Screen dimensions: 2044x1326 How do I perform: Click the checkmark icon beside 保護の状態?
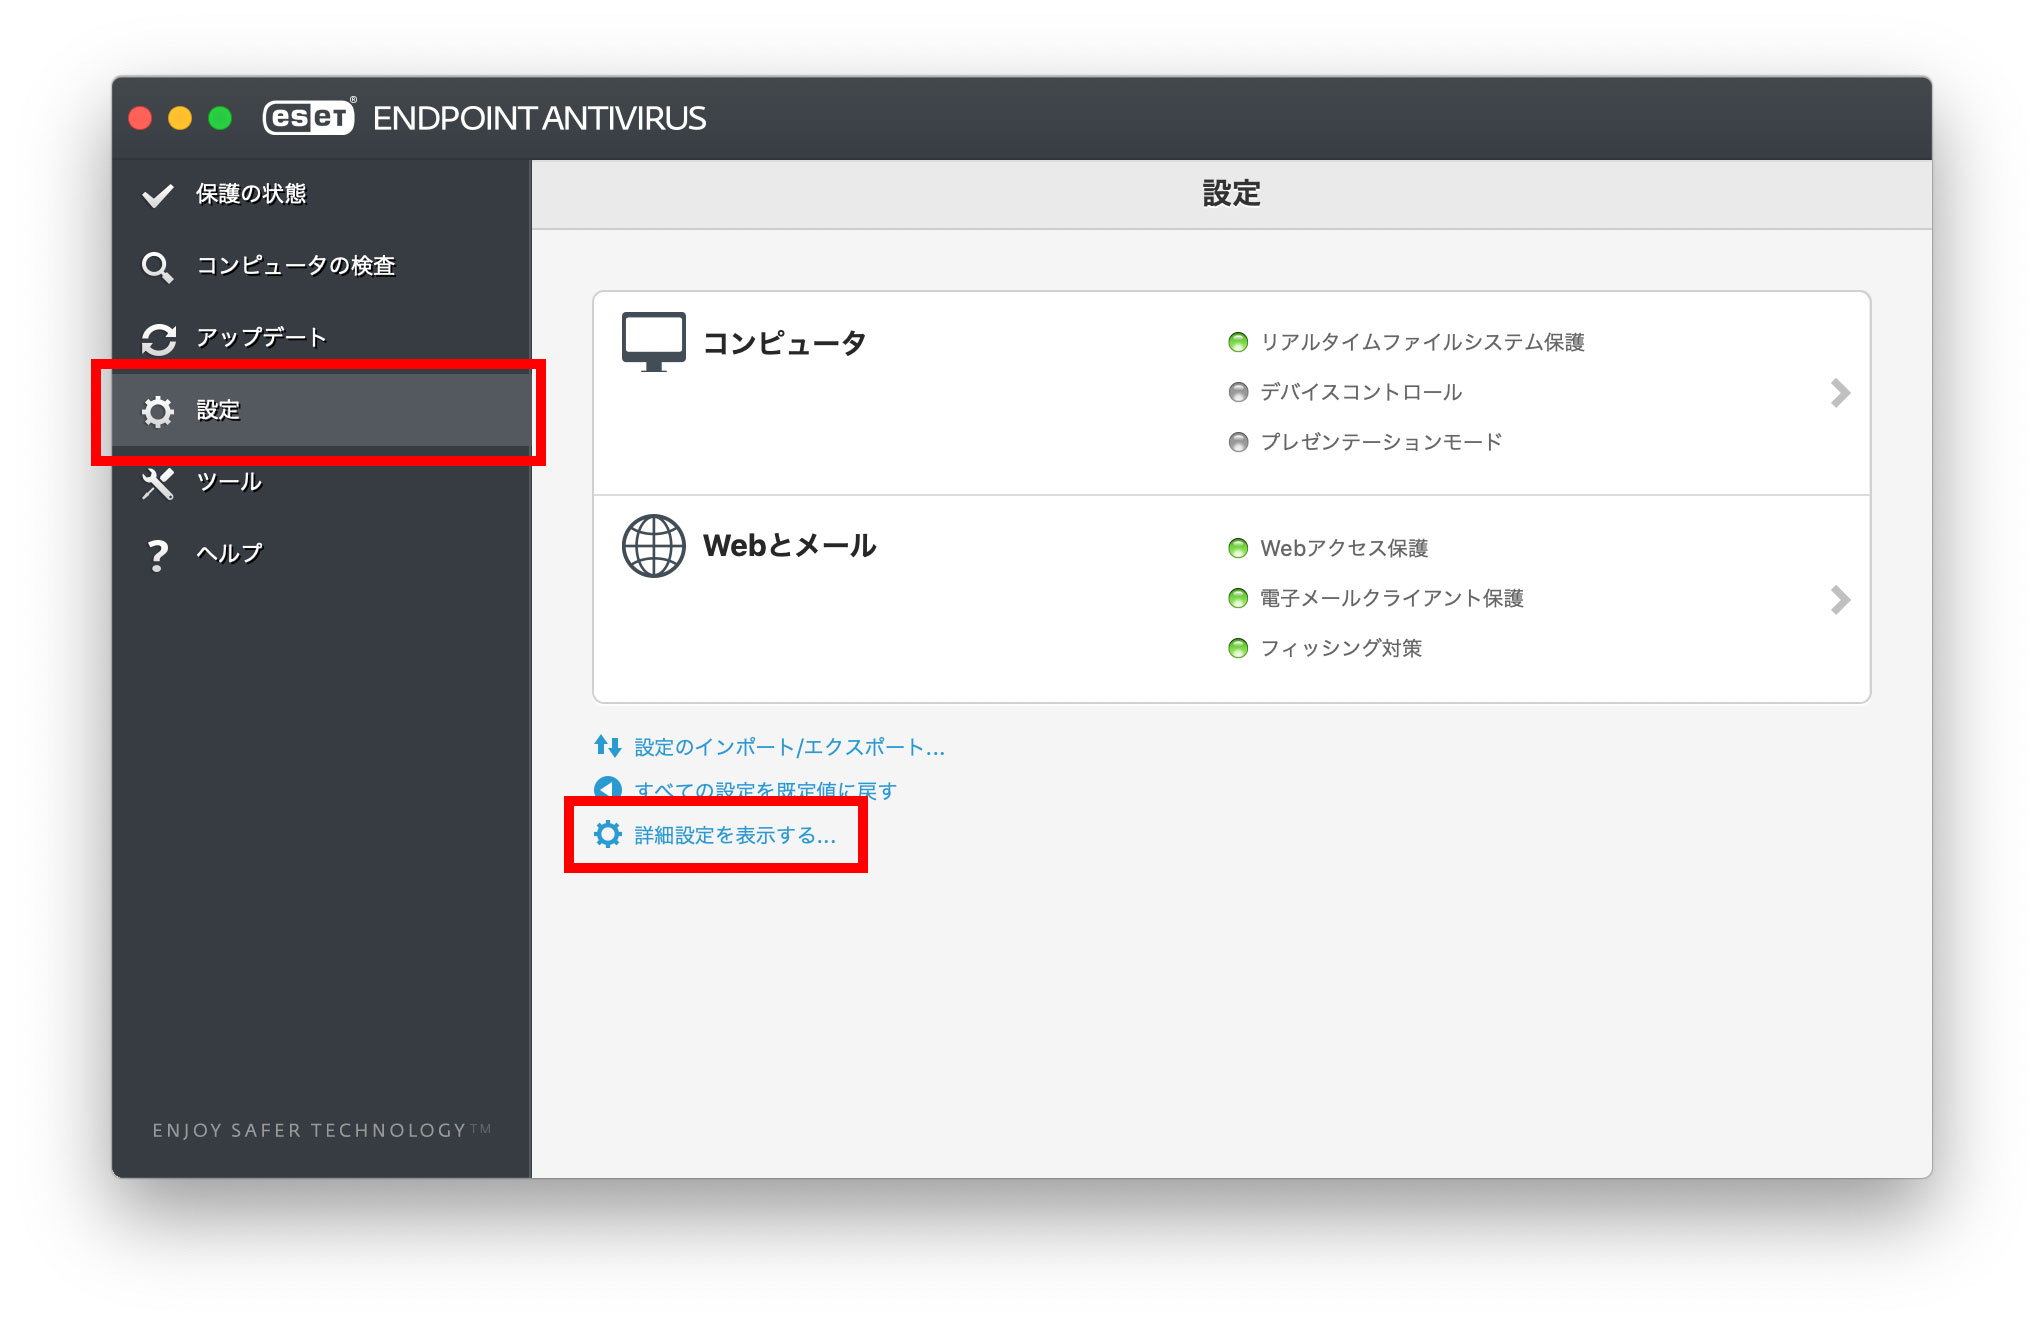(158, 195)
